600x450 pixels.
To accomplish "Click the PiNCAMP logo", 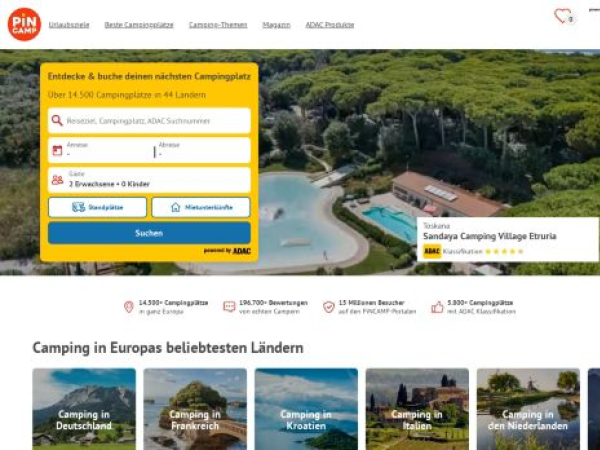I will pos(24,24).
